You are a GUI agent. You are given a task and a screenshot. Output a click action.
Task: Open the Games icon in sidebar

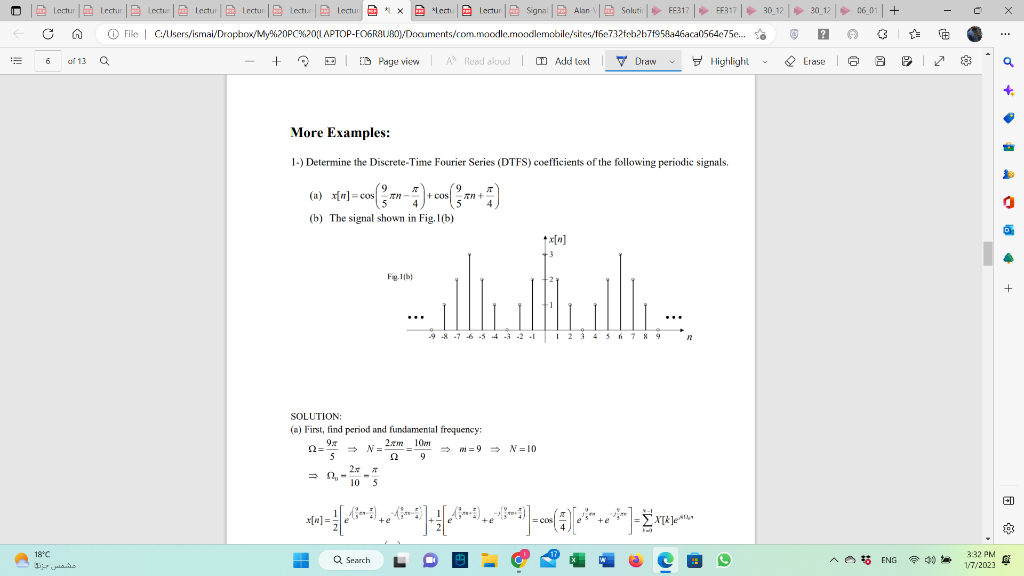tap(1008, 174)
